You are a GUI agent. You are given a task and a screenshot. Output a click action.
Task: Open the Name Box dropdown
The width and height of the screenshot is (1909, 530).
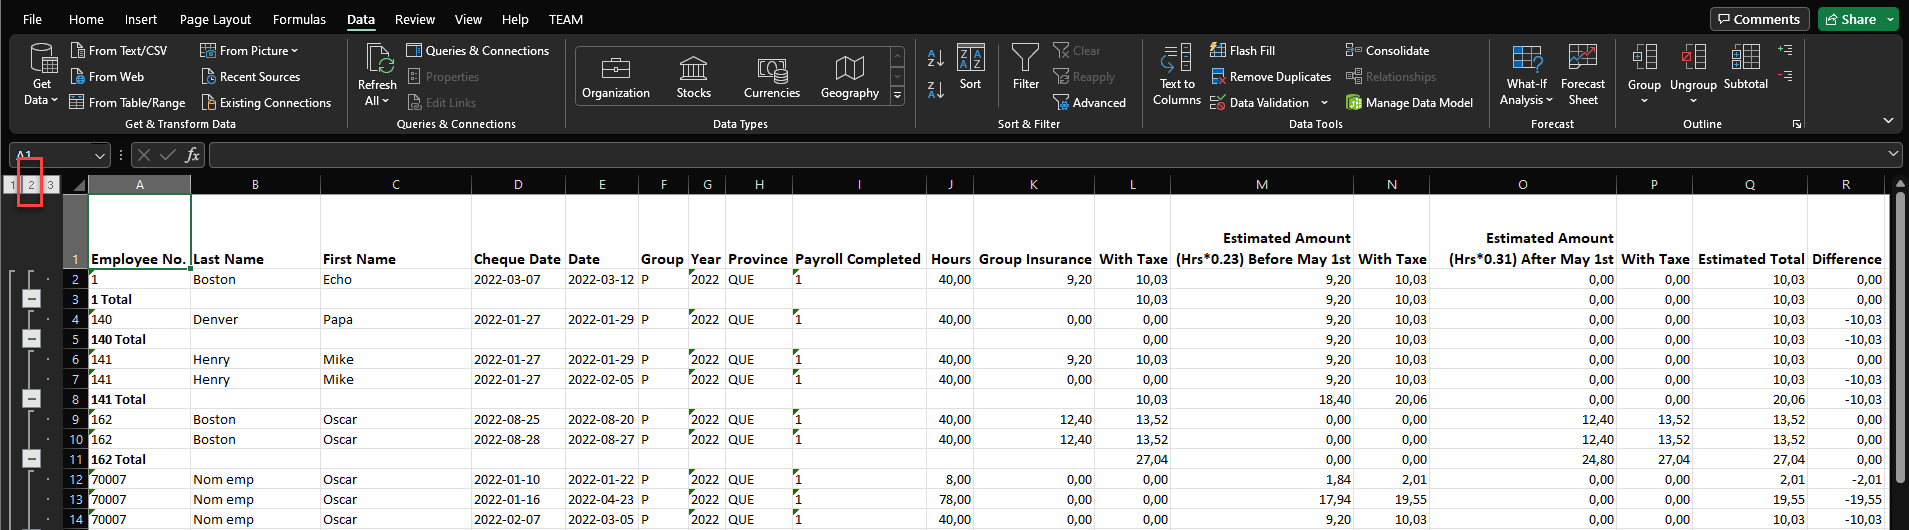coord(99,155)
